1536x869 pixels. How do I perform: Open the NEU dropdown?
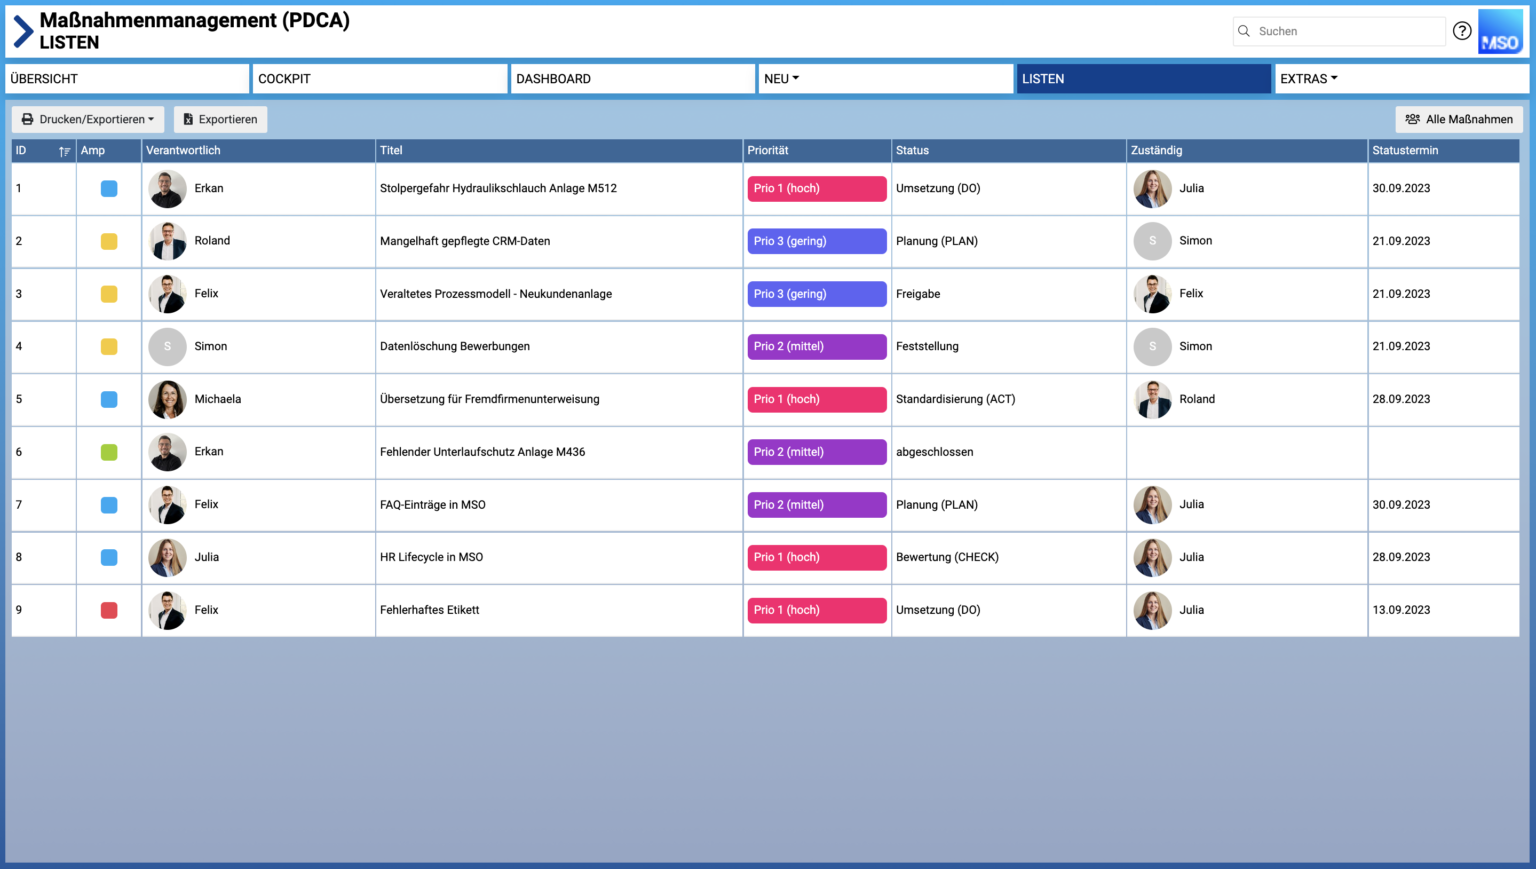point(781,78)
